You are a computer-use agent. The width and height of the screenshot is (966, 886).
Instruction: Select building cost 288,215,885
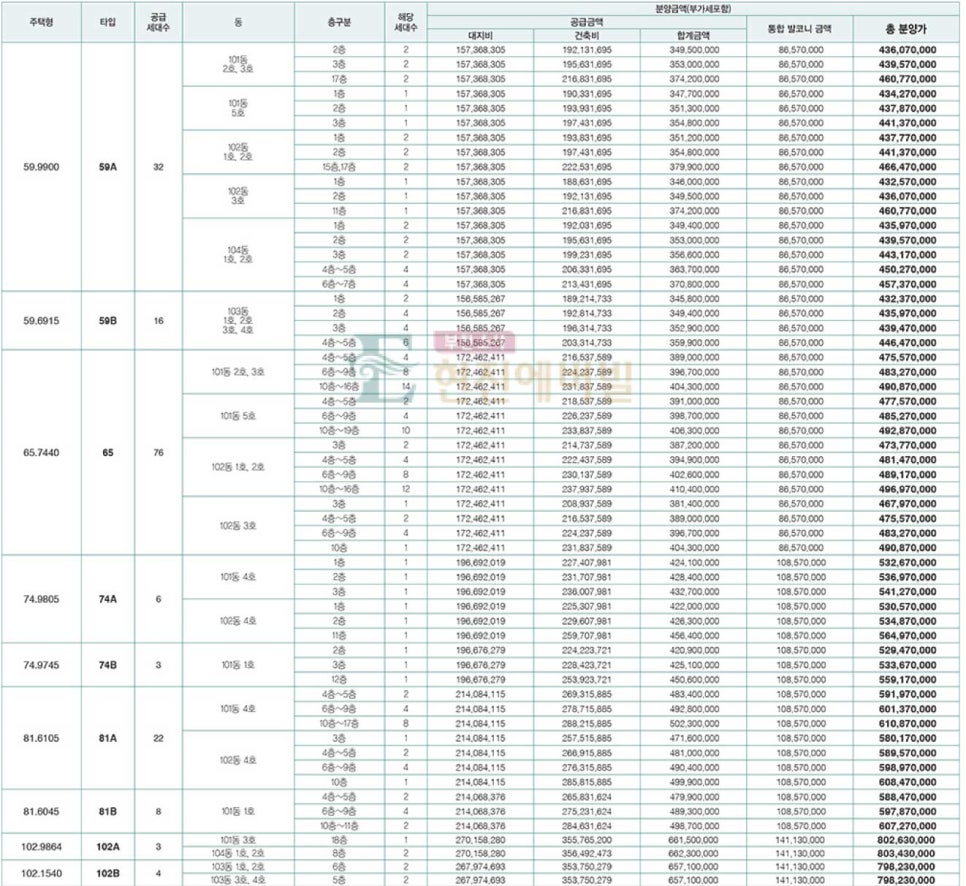(x=586, y=723)
